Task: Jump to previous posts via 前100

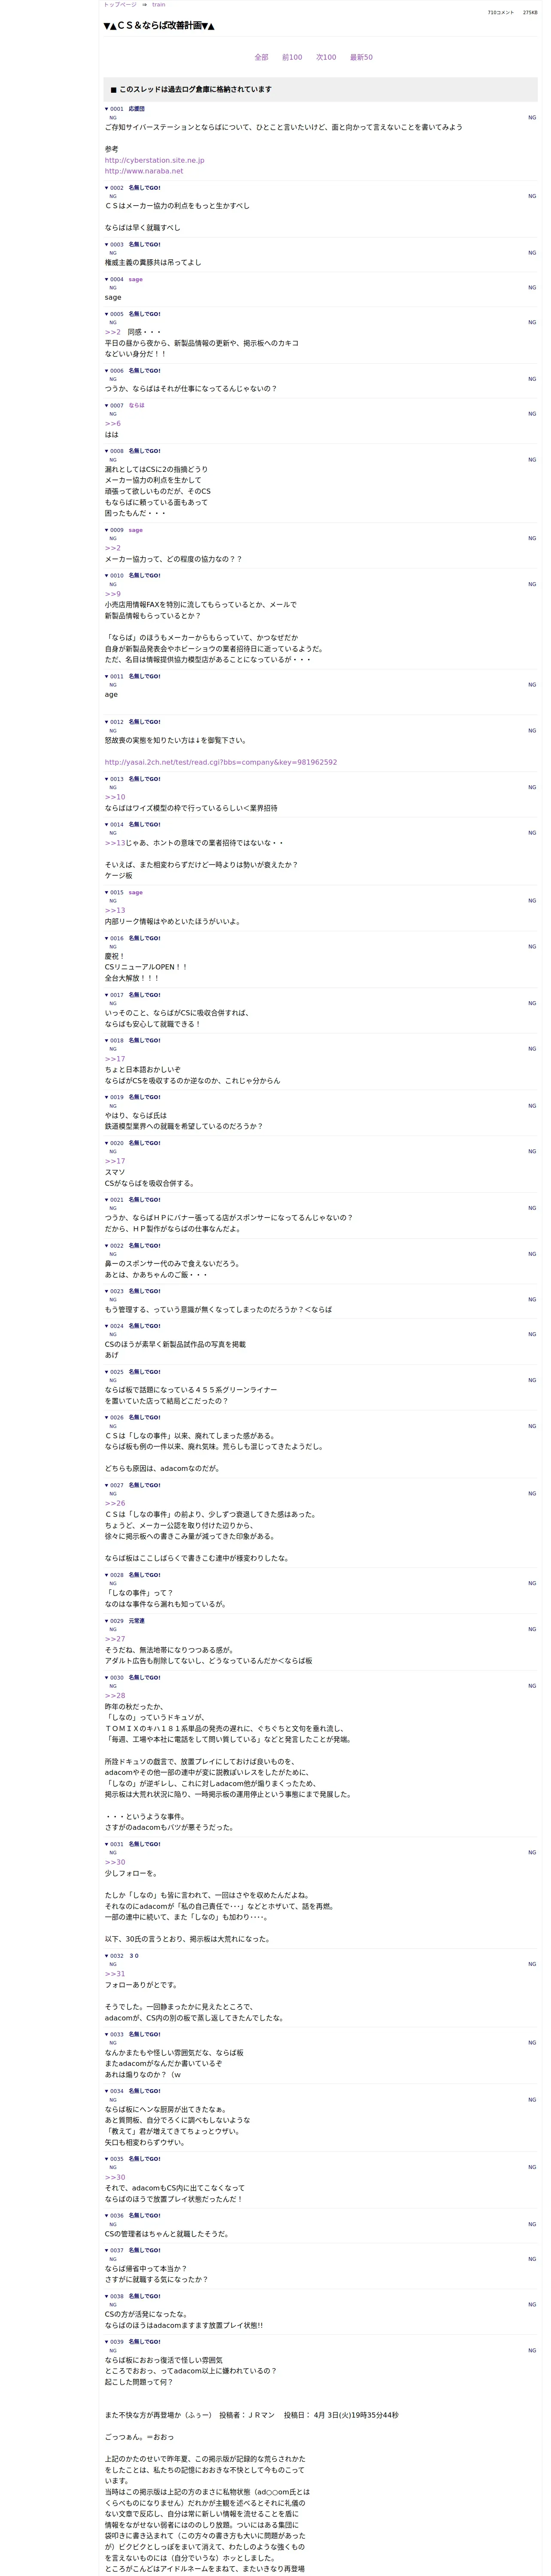Action: [292, 58]
